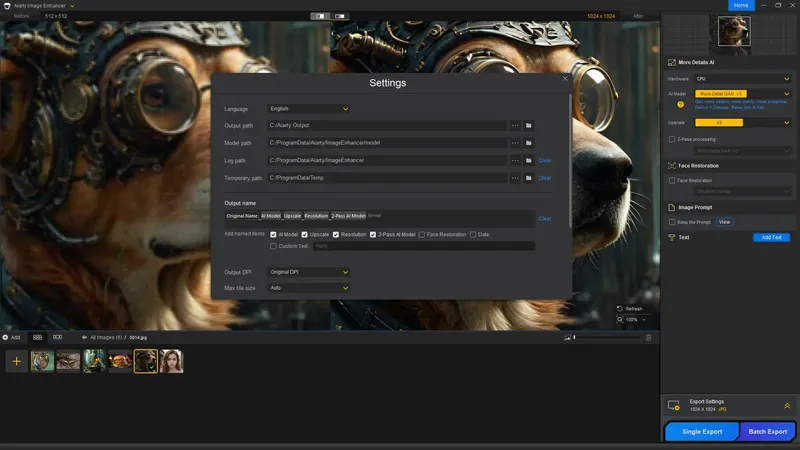Enable the Date named item checkbox

click(473, 235)
